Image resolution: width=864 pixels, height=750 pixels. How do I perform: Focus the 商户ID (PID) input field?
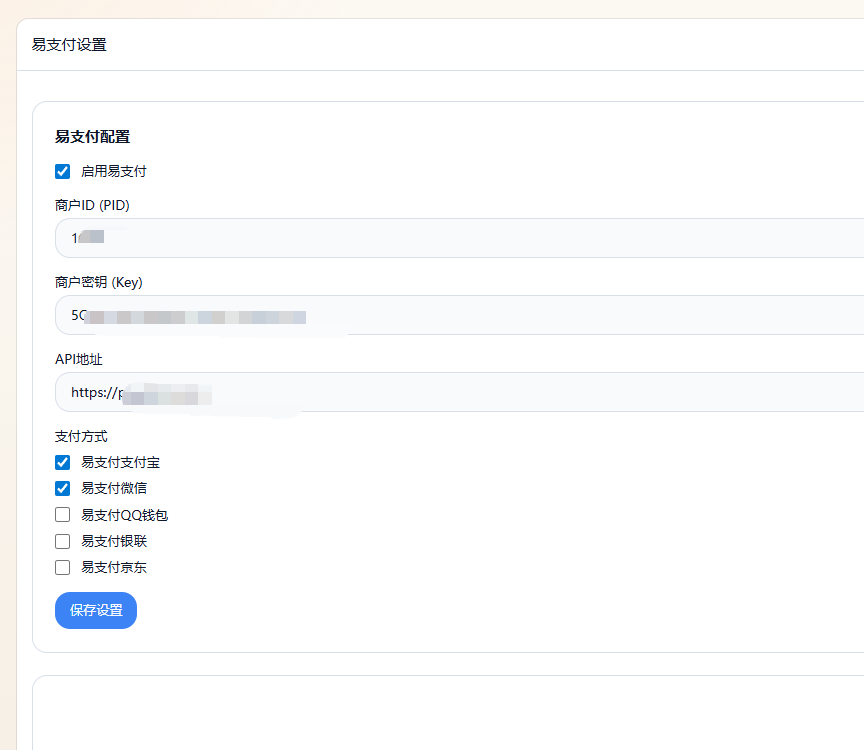tap(460, 238)
